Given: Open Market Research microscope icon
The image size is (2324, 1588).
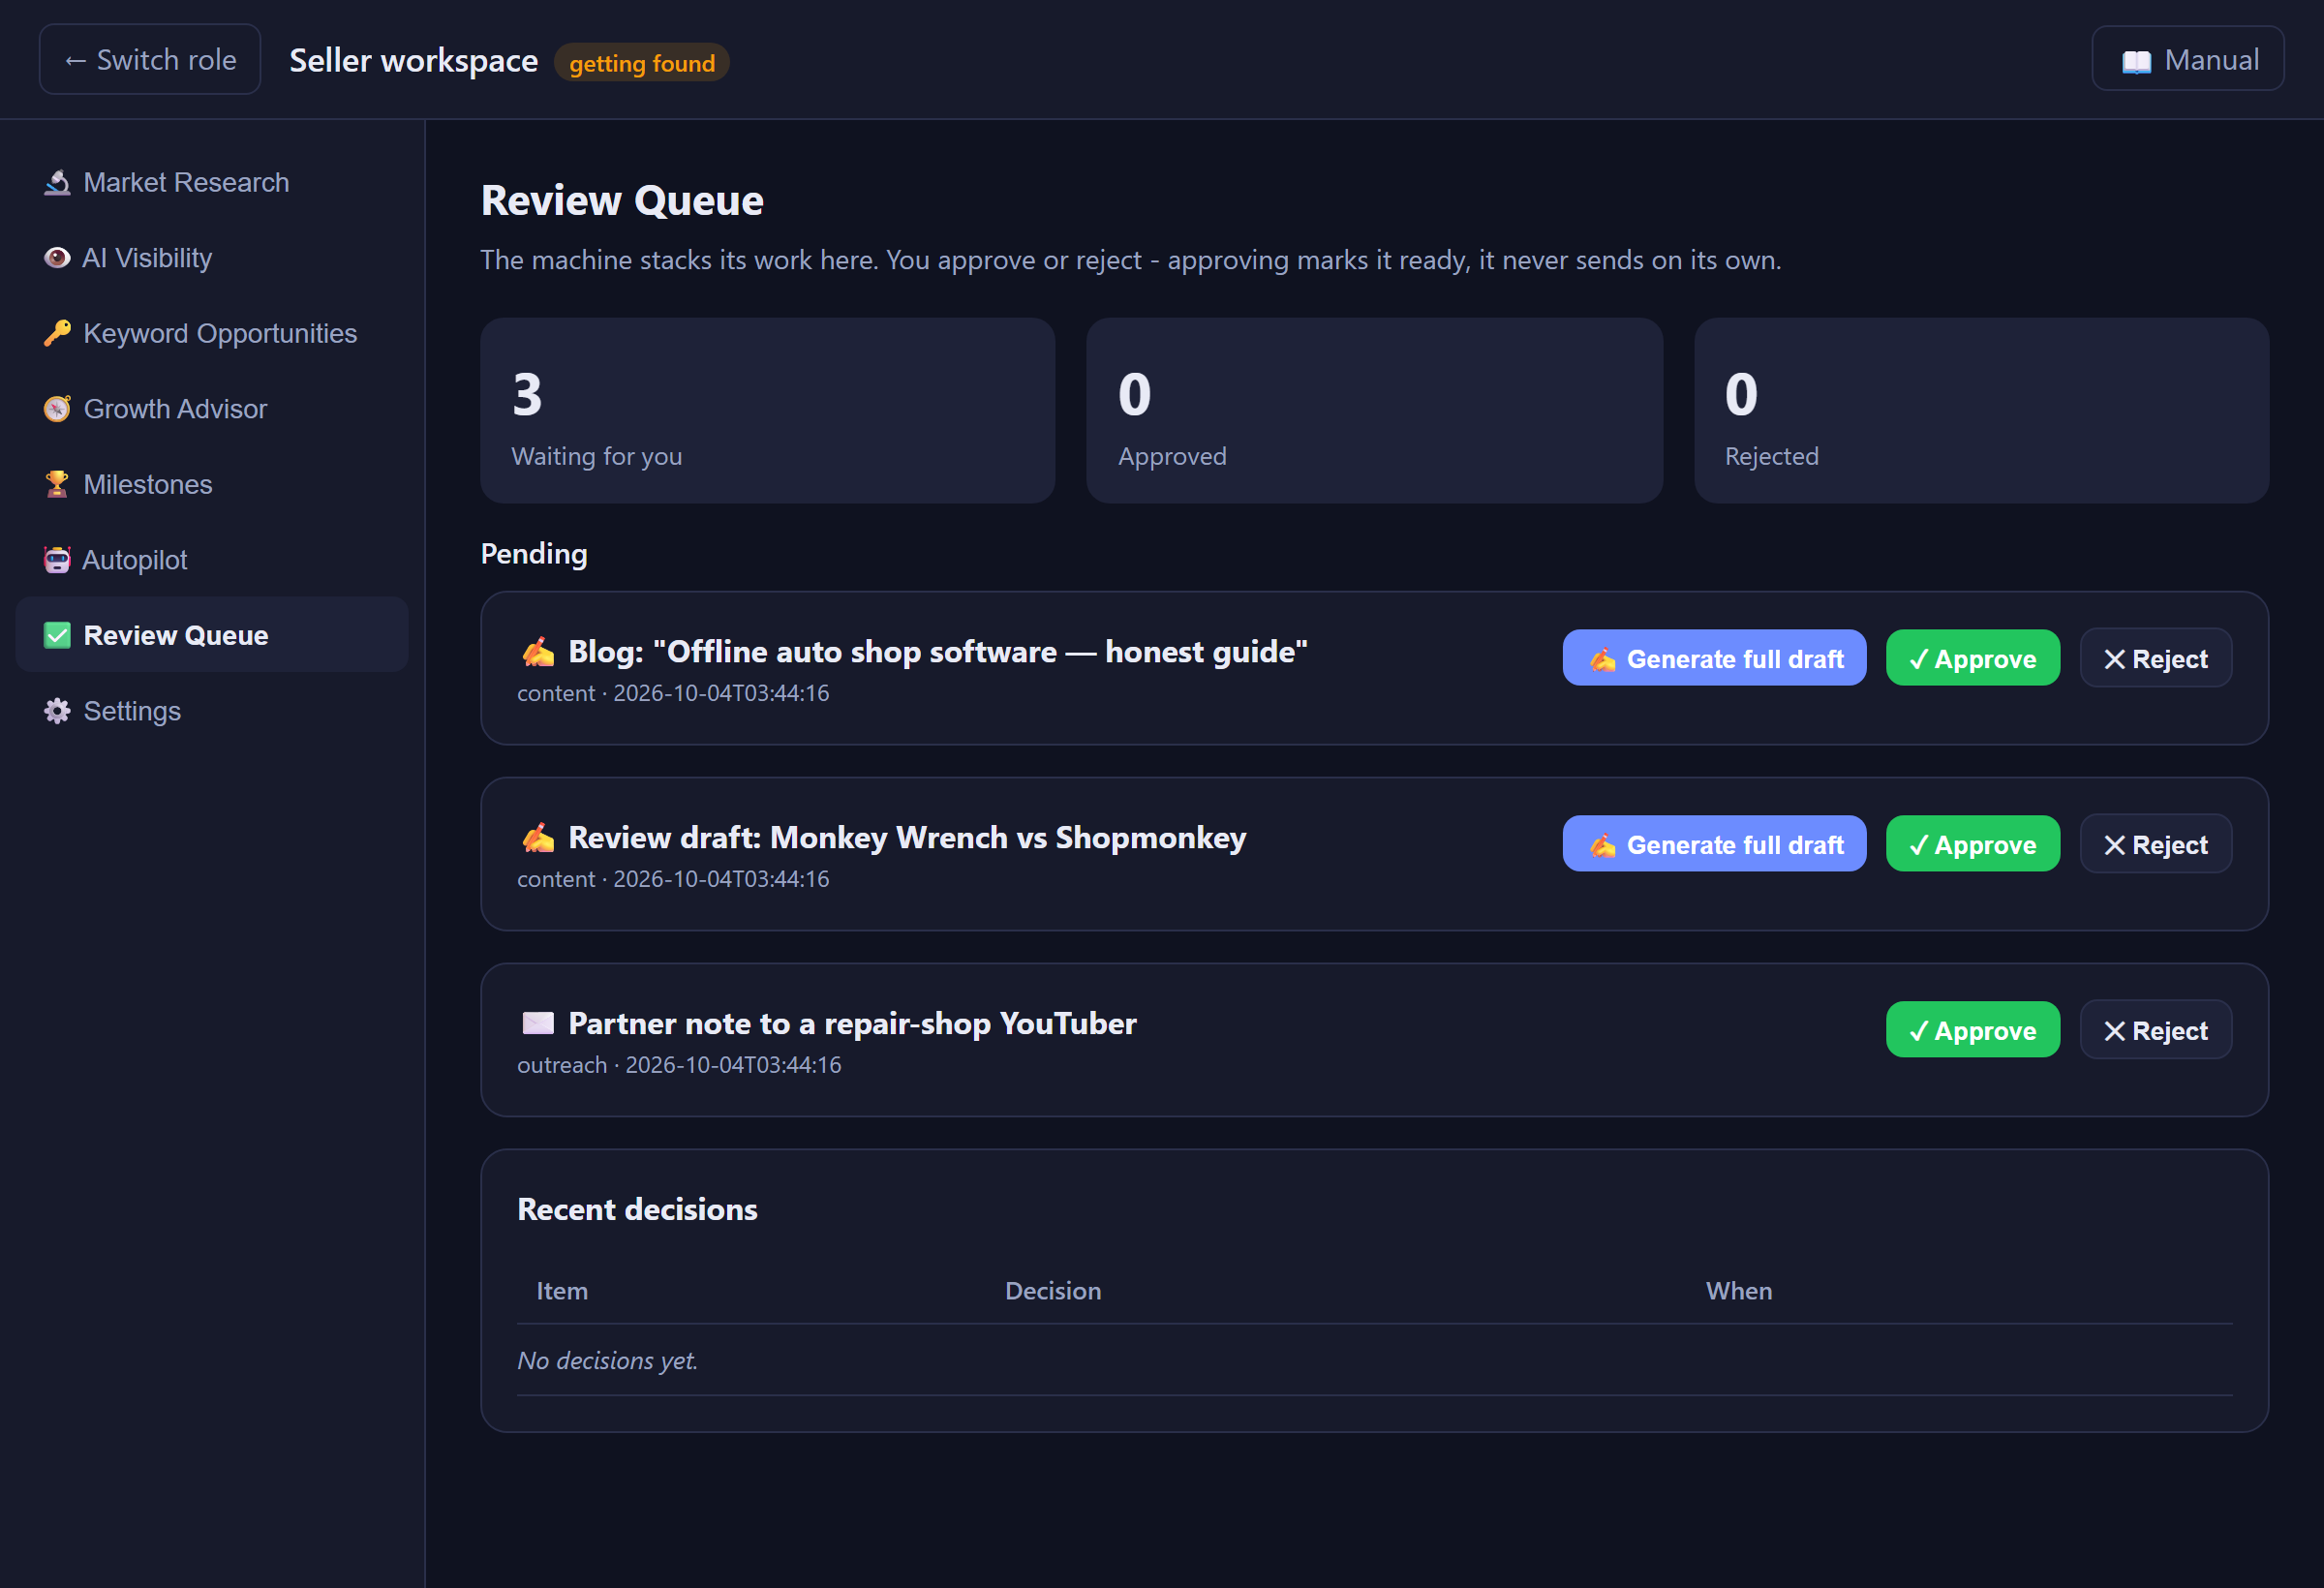Looking at the screenshot, I should coord(57,182).
